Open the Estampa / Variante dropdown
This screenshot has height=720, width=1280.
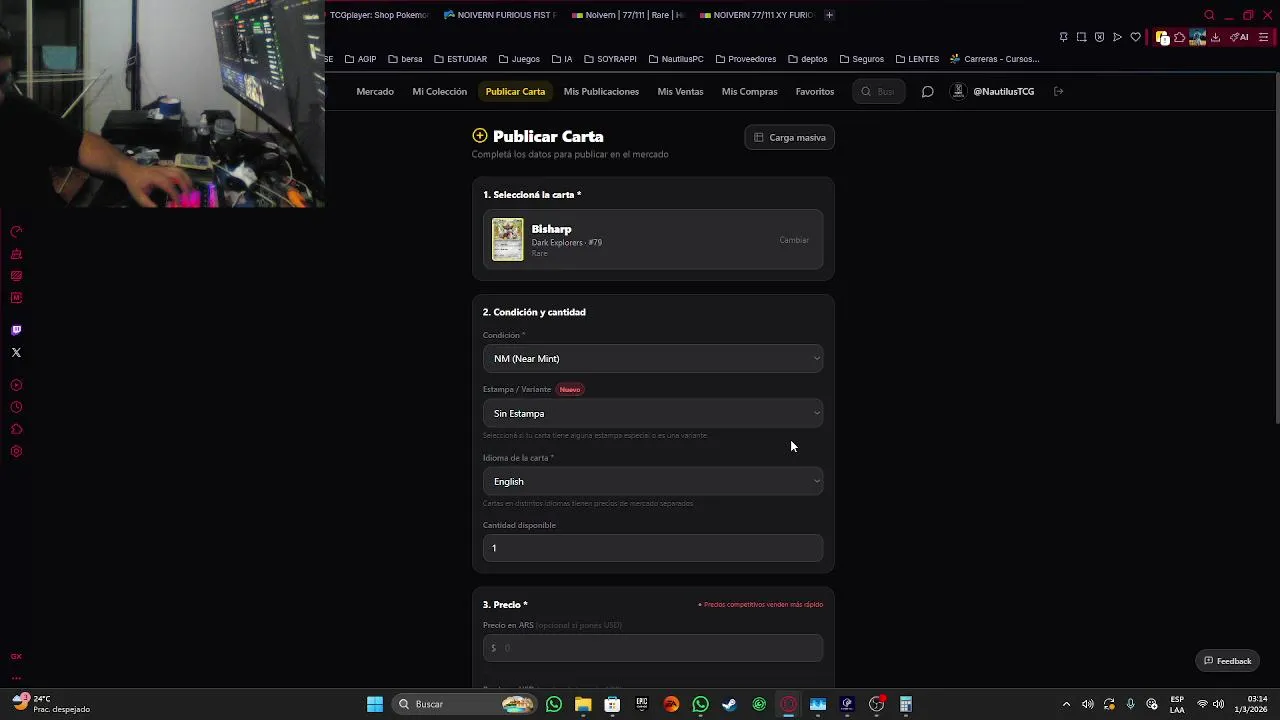pyautogui.click(x=653, y=413)
